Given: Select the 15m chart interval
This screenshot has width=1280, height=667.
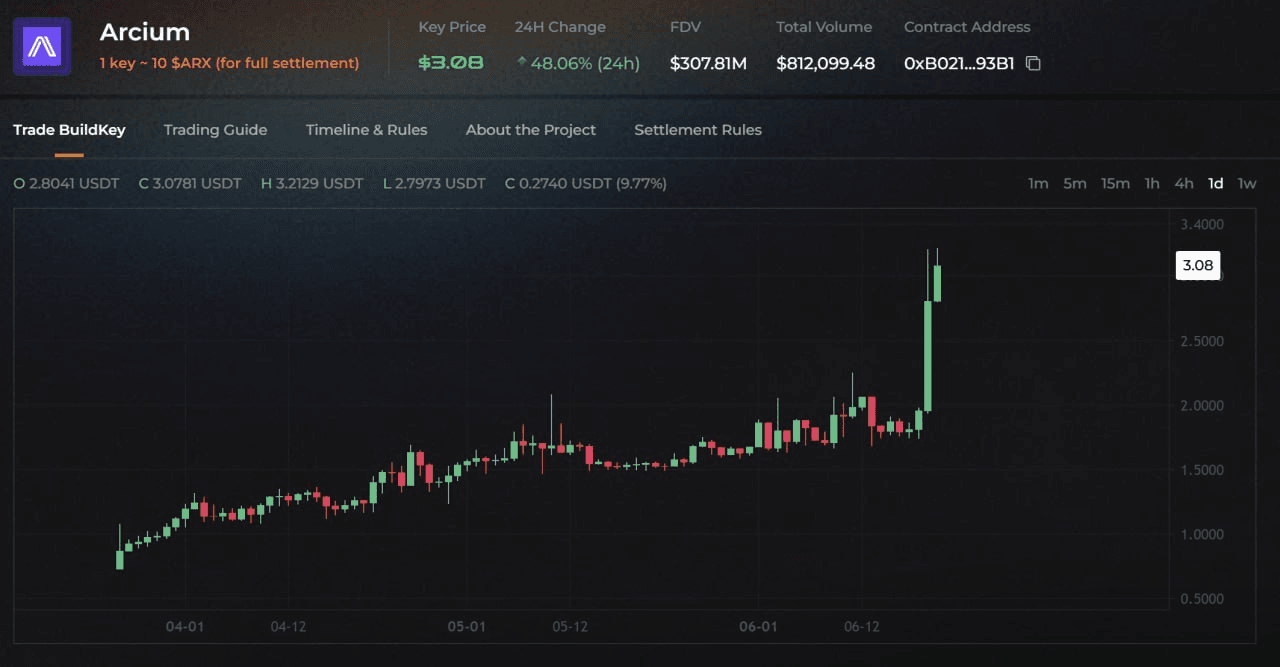Looking at the screenshot, I should point(1115,183).
